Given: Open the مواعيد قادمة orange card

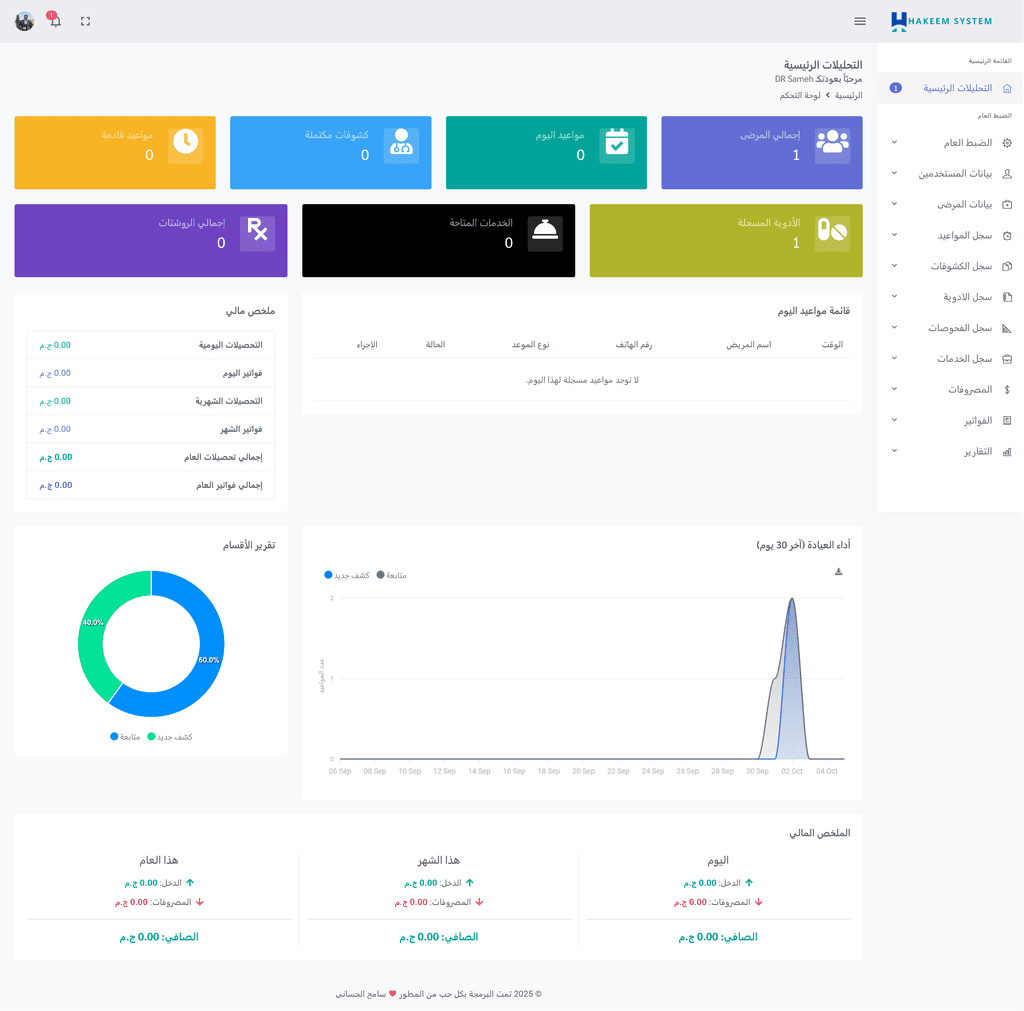Looking at the screenshot, I should coord(115,152).
